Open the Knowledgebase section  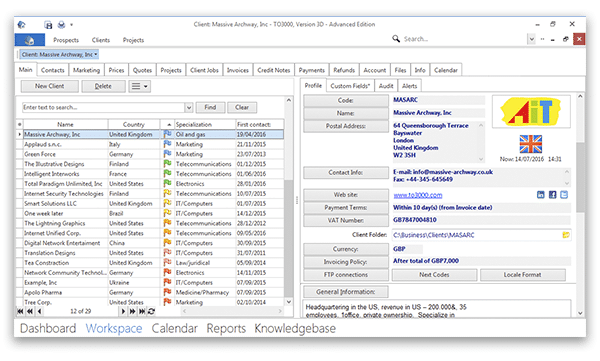click(295, 328)
